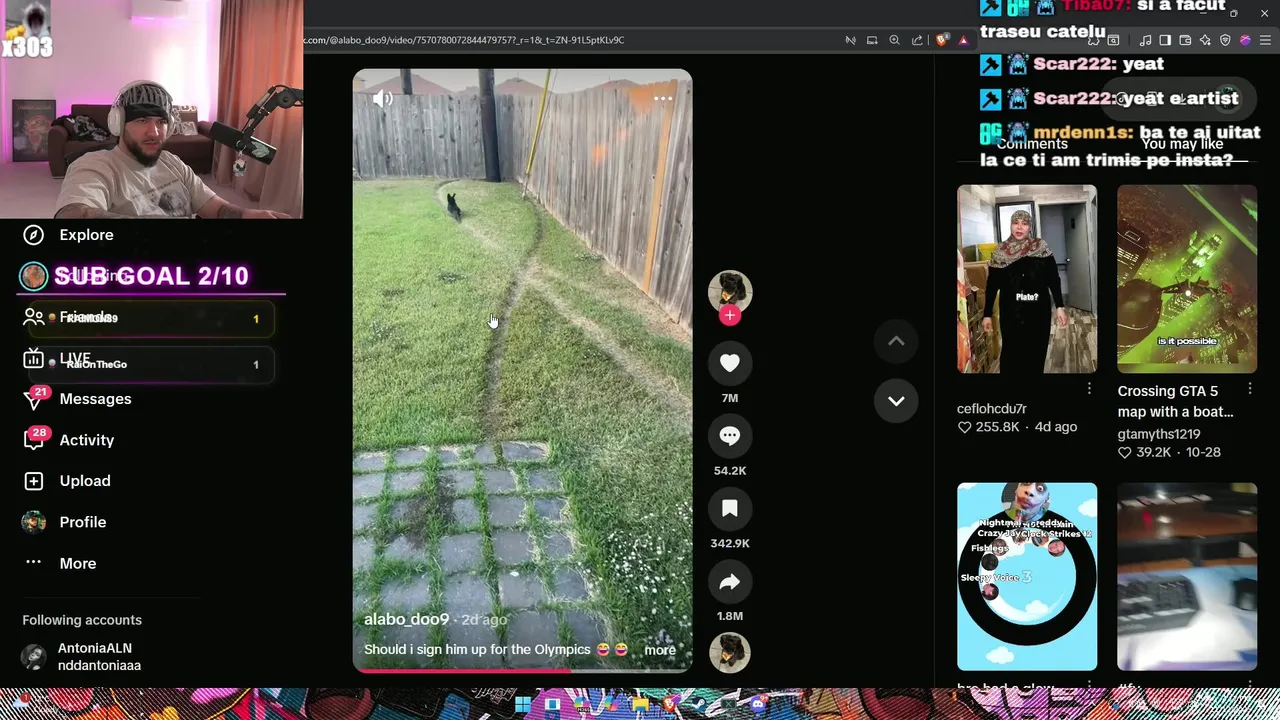Open the Brave playlist music note icon

tap(1145, 40)
